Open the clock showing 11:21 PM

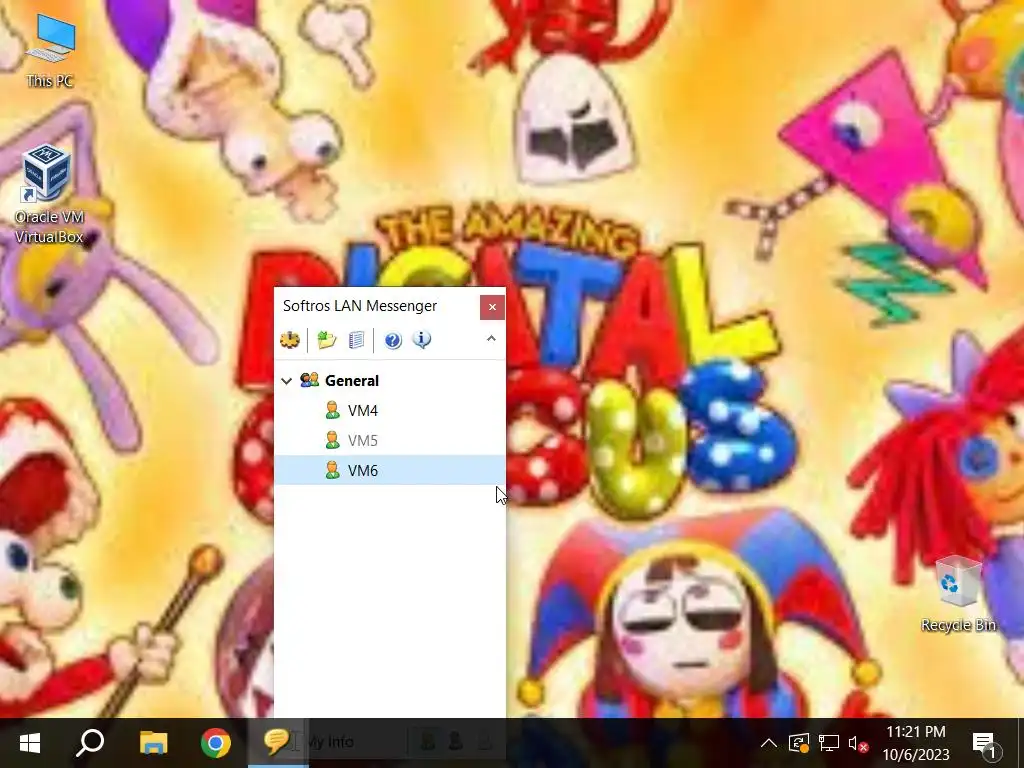(x=916, y=743)
